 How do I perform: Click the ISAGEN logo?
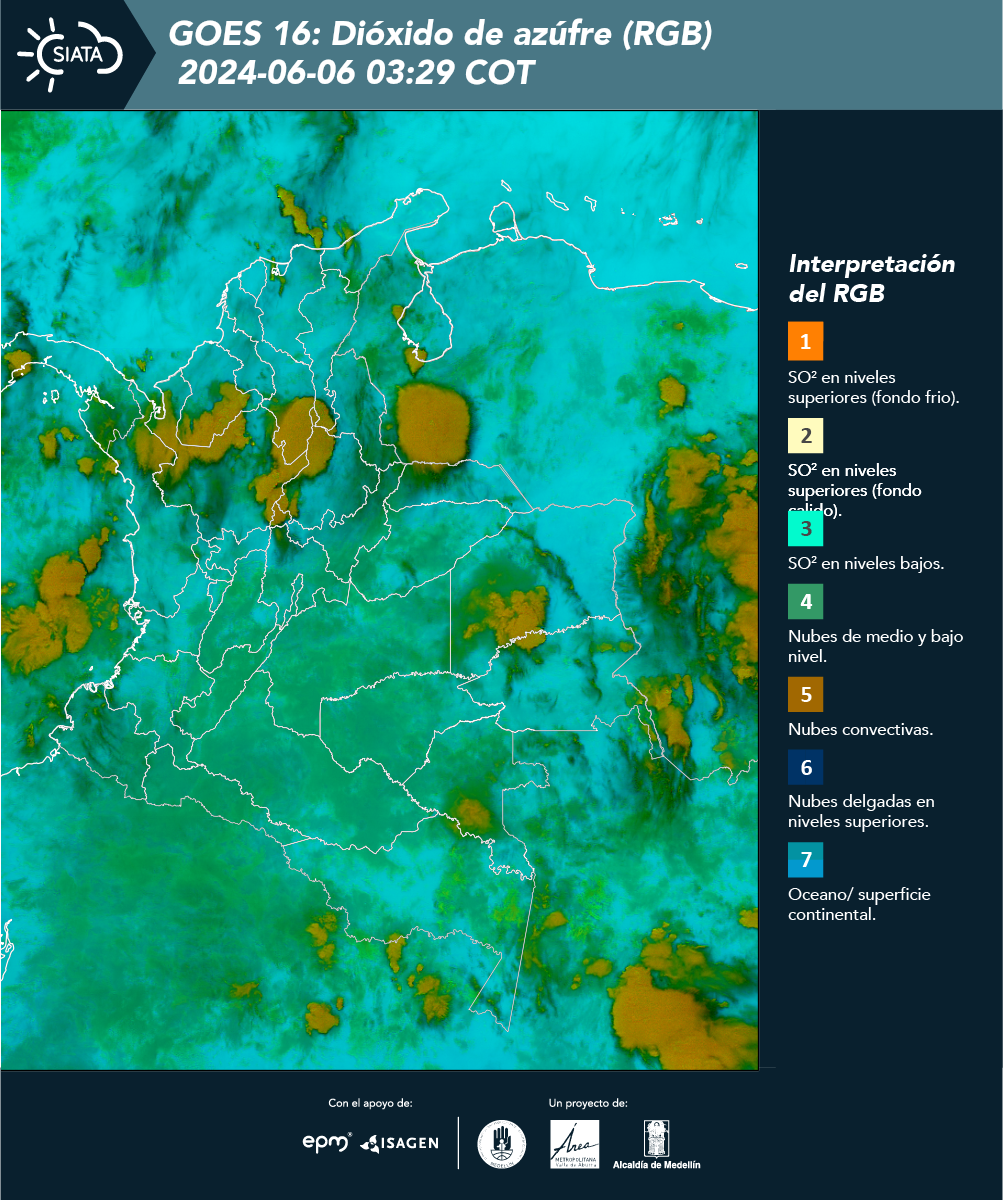click(399, 1143)
